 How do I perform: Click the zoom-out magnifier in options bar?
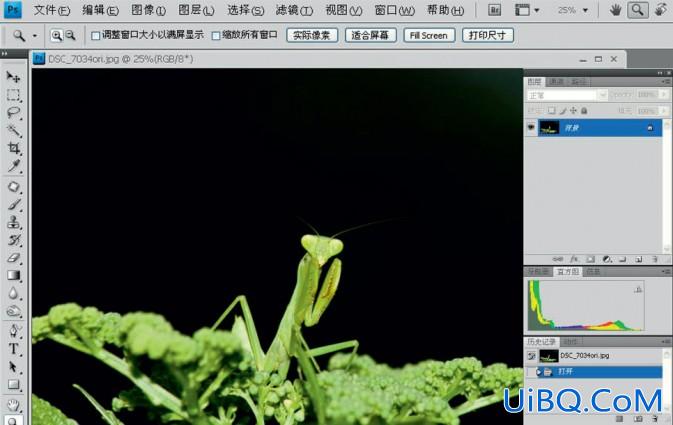point(70,36)
